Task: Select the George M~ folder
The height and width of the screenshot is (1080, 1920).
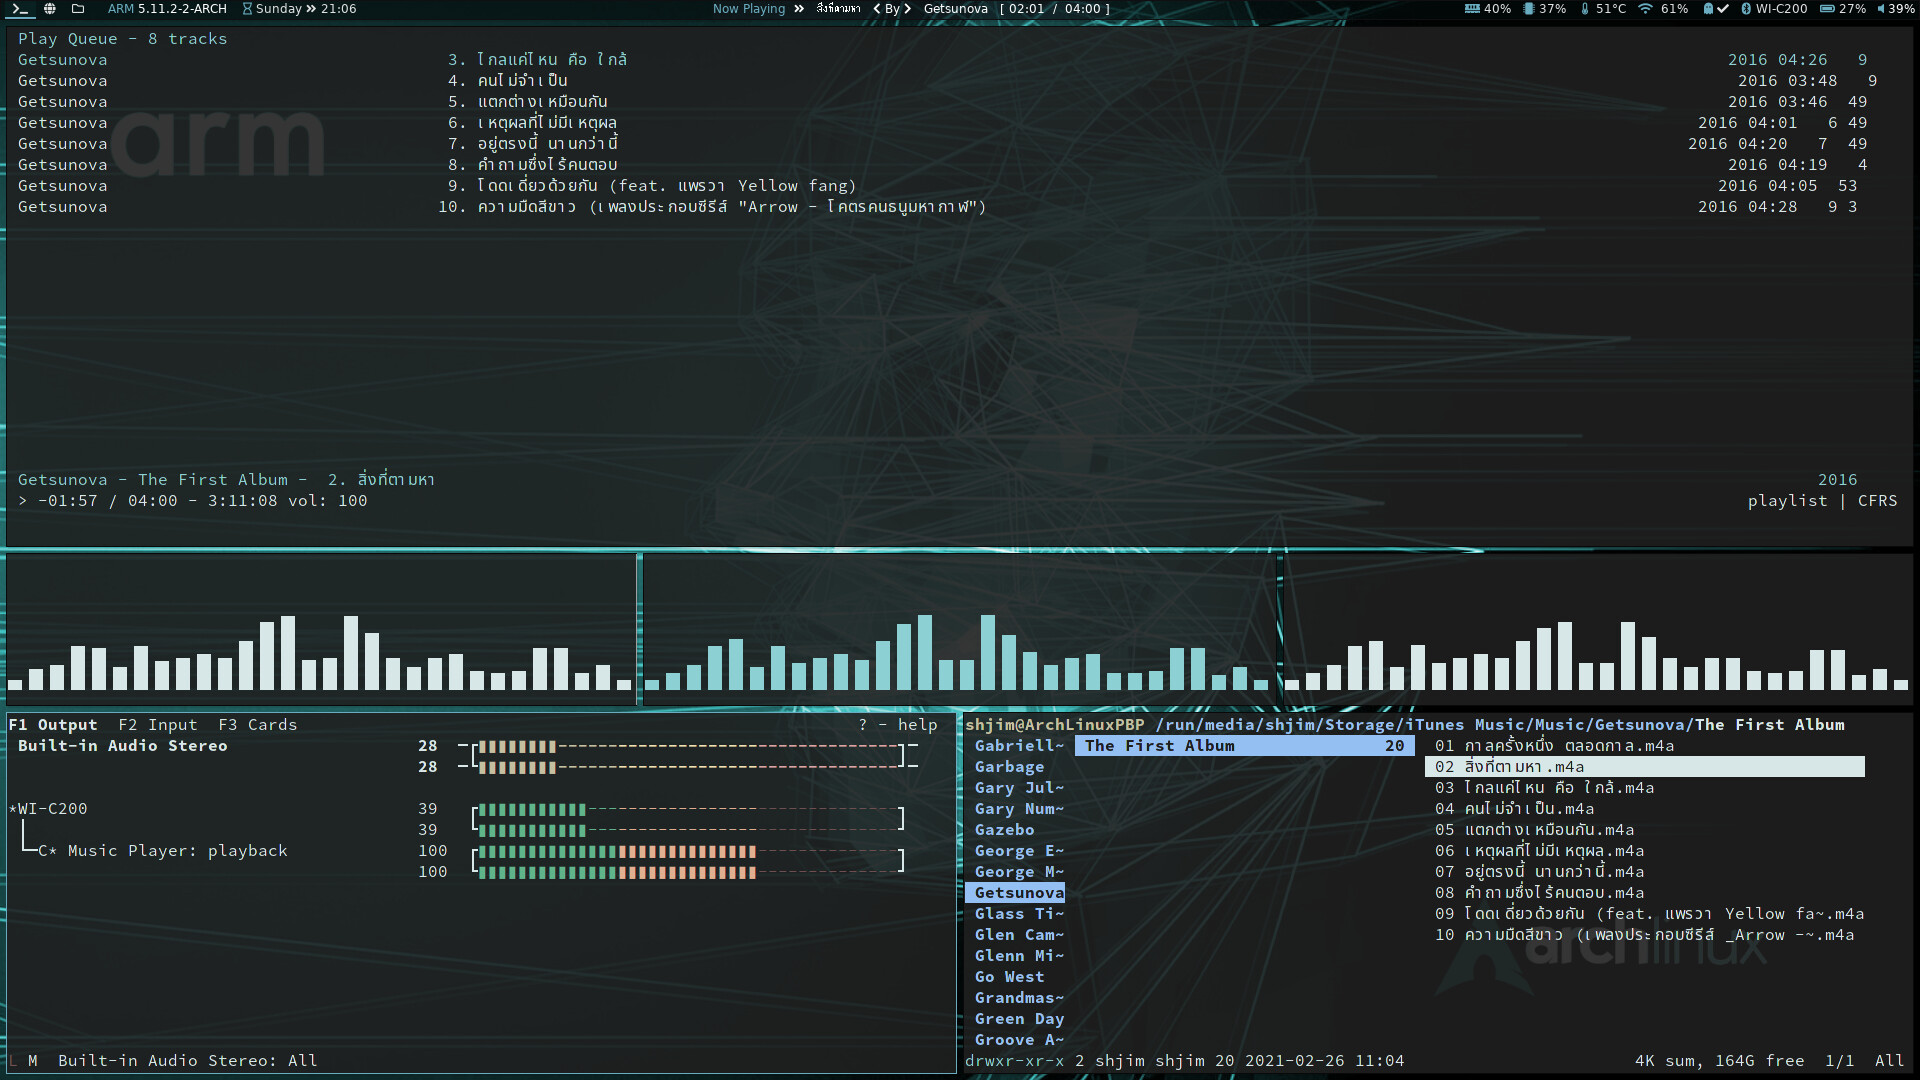Action: point(1020,872)
